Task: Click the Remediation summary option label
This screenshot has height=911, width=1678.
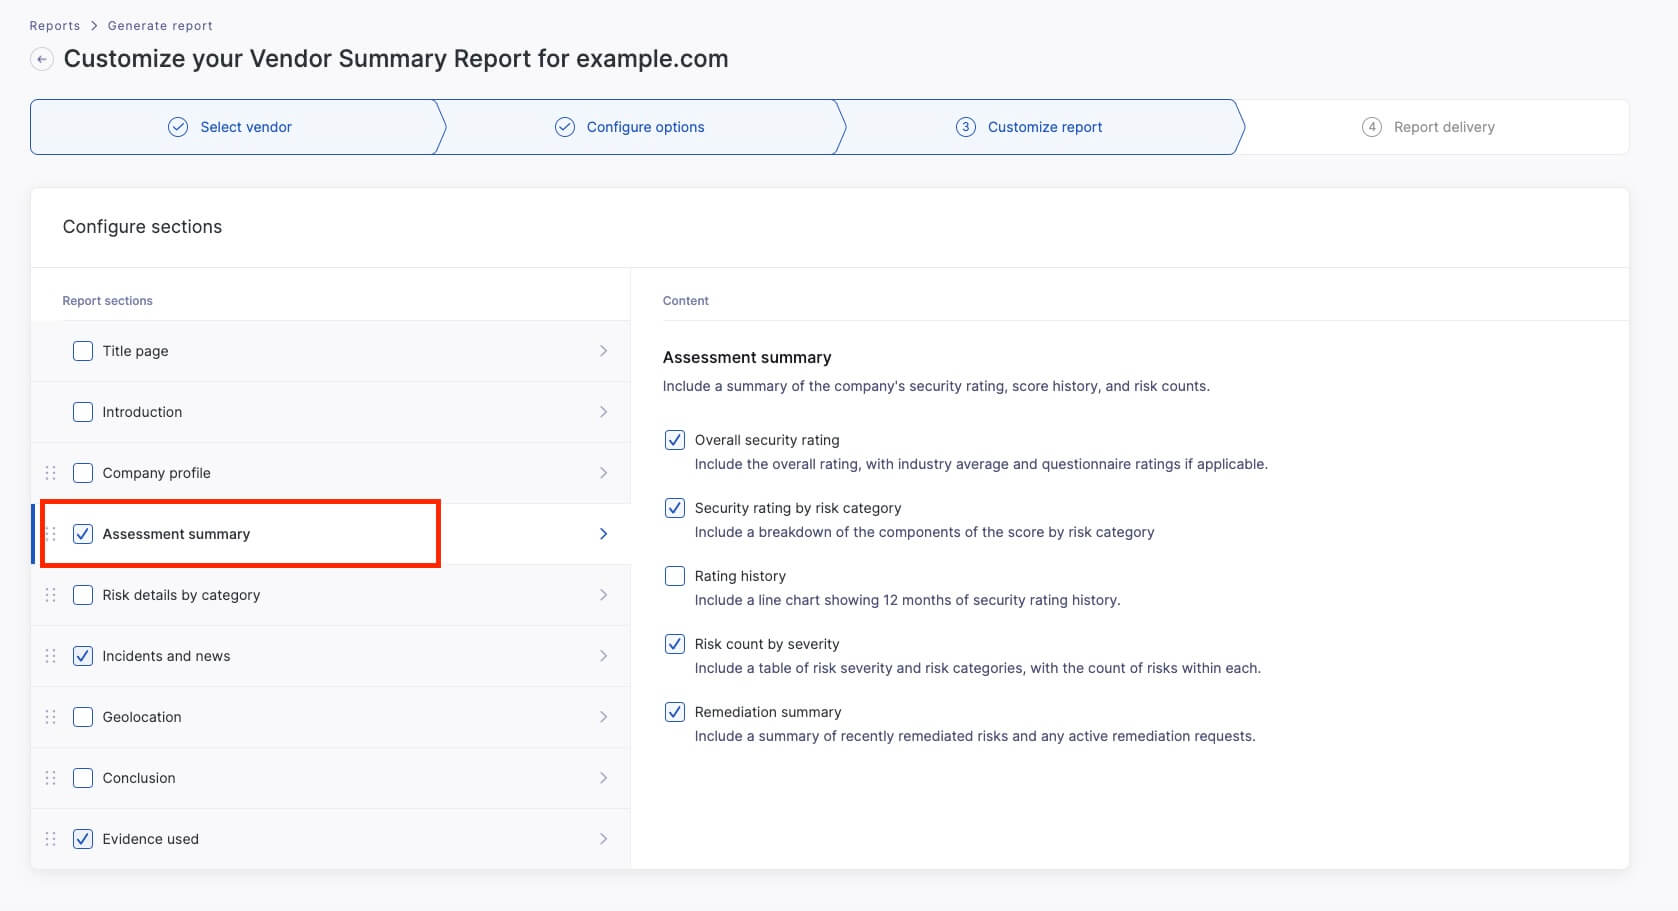Action: (x=768, y=712)
